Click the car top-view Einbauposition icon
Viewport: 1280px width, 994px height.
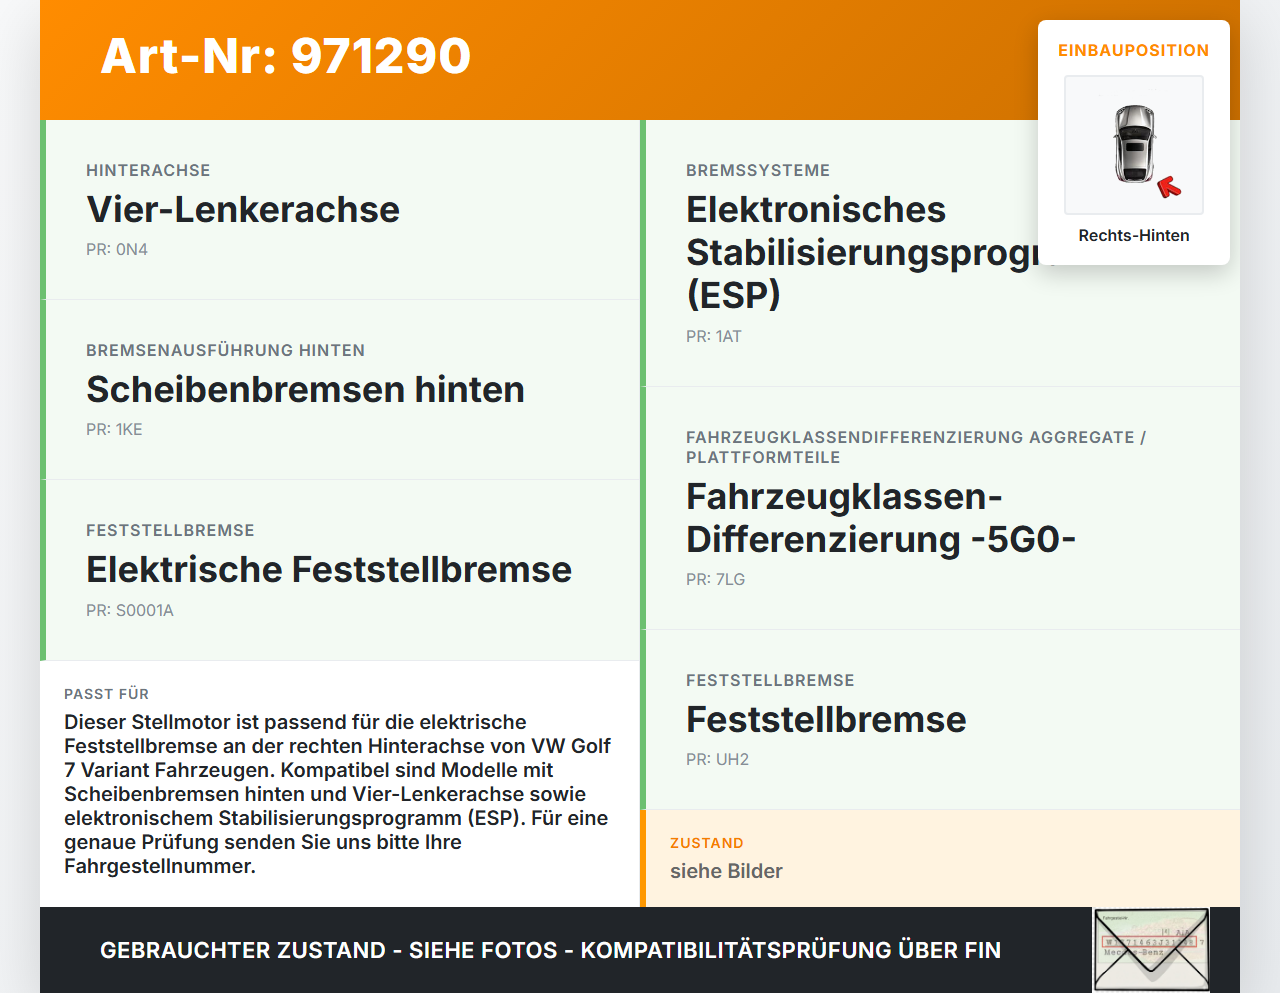[1133, 144]
